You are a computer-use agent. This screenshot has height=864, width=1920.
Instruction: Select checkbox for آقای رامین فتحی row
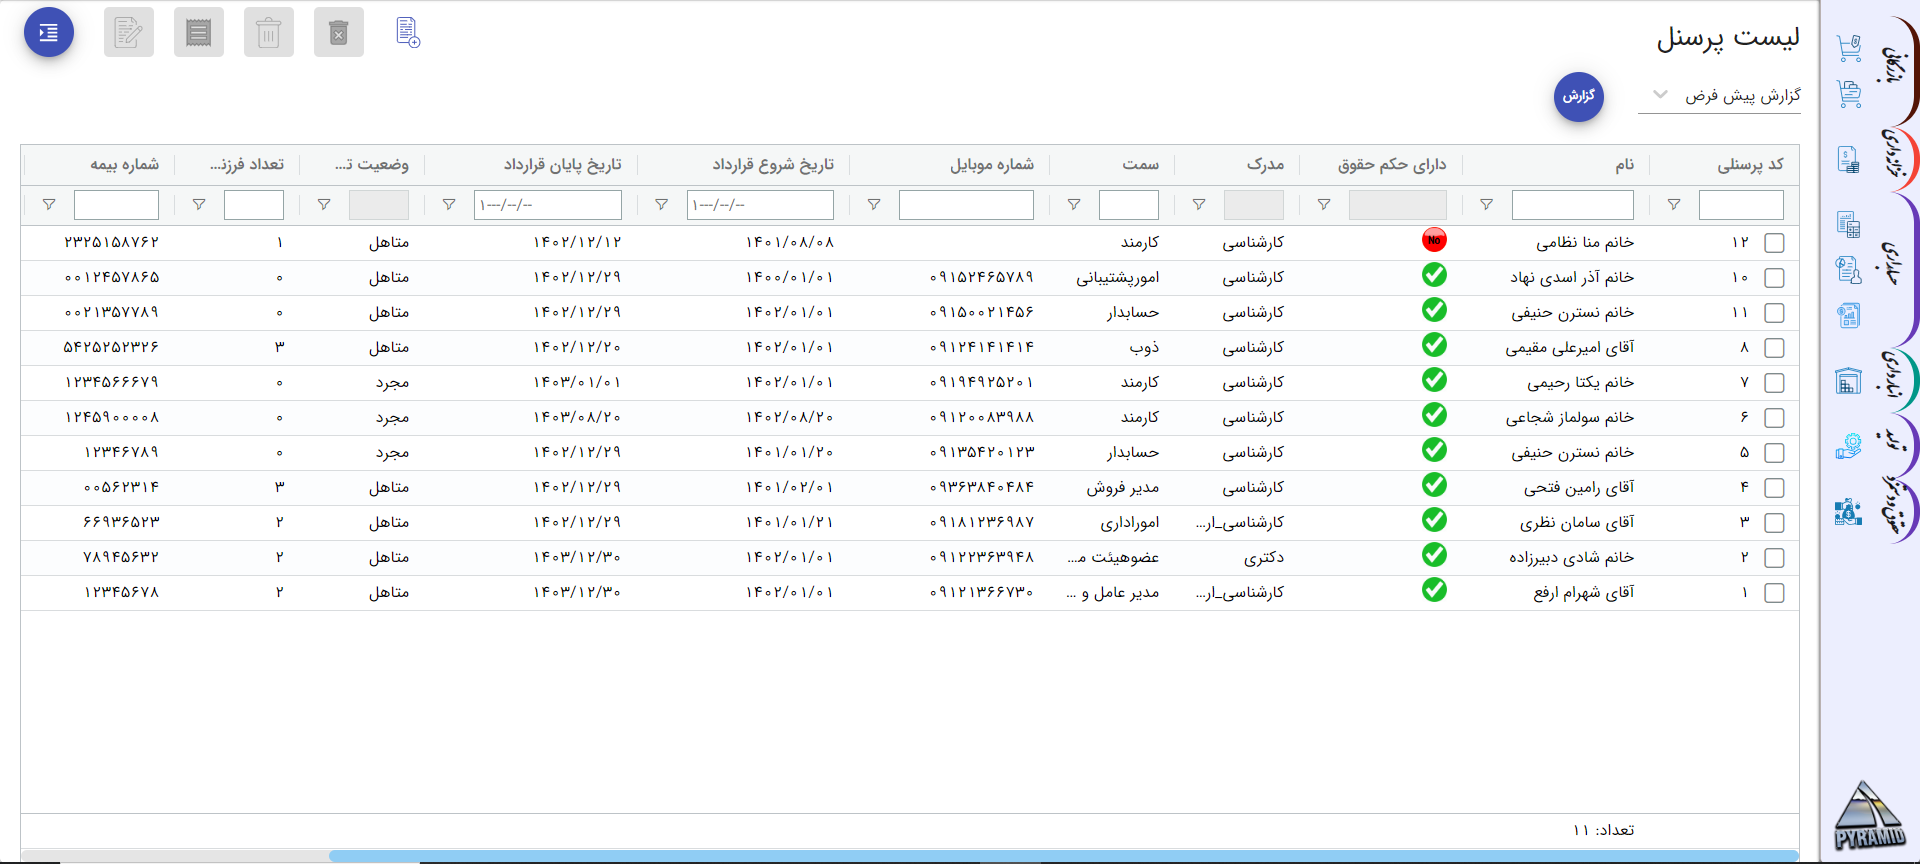click(x=1774, y=488)
